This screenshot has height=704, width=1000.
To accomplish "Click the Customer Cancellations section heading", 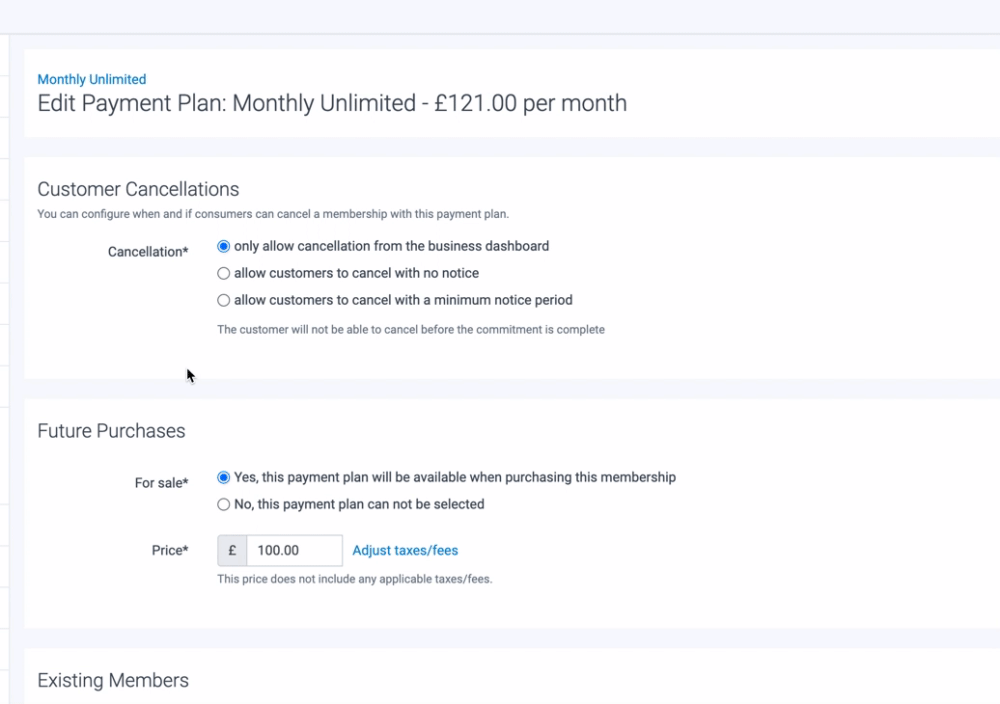I will pos(138,189).
